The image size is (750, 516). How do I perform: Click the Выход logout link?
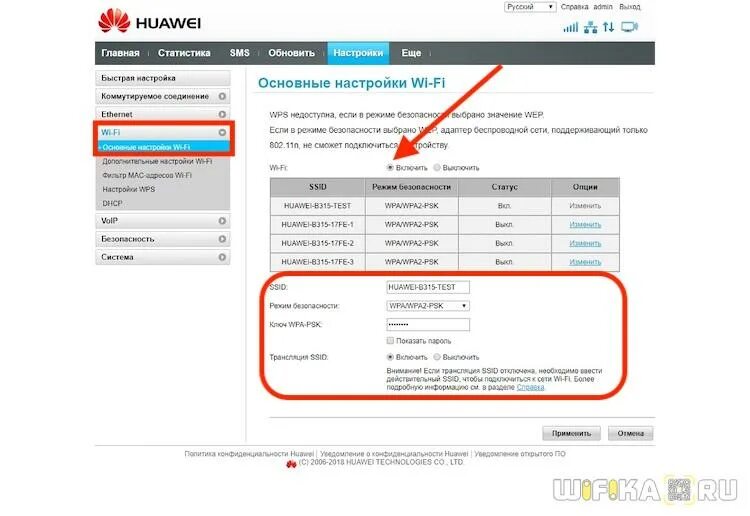click(x=629, y=7)
